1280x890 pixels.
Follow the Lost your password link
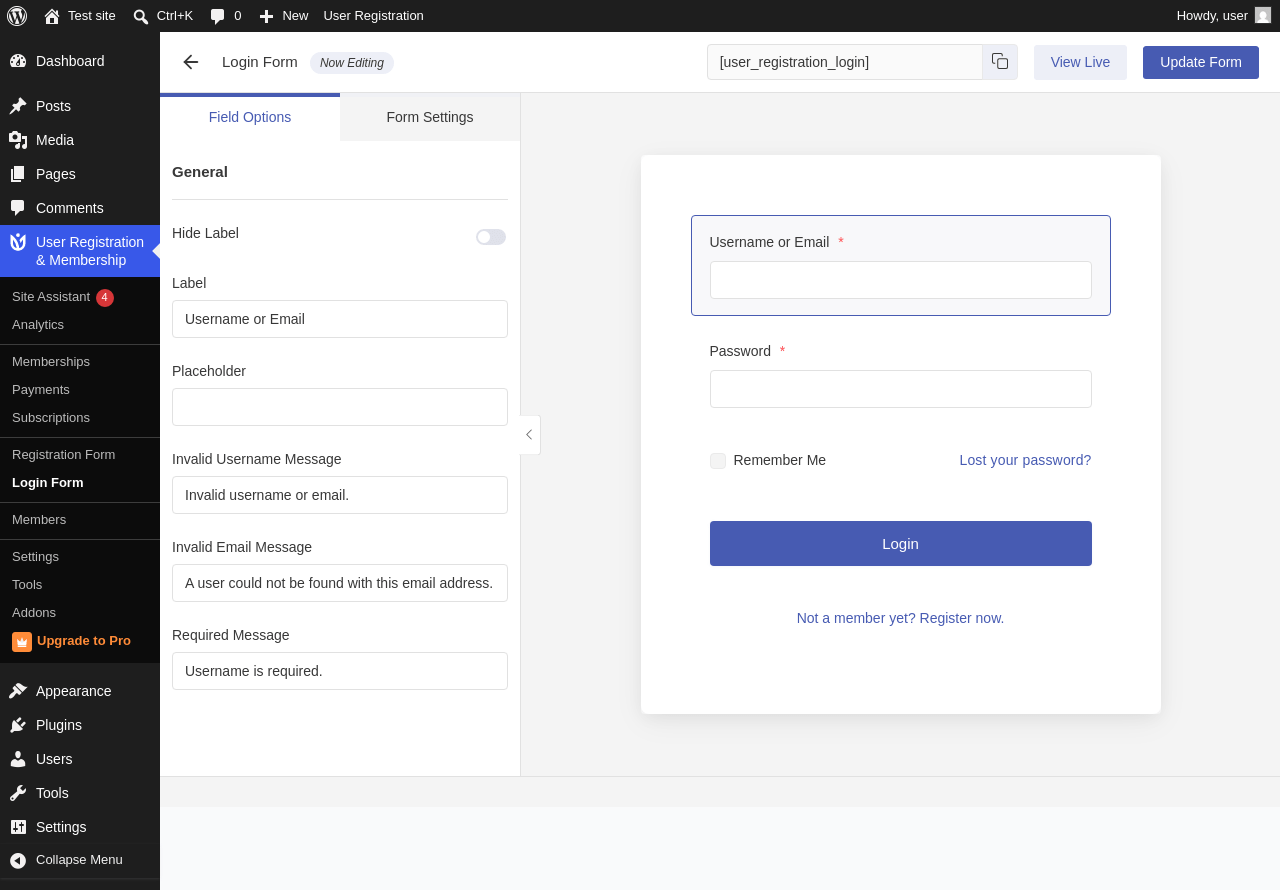1025,460
